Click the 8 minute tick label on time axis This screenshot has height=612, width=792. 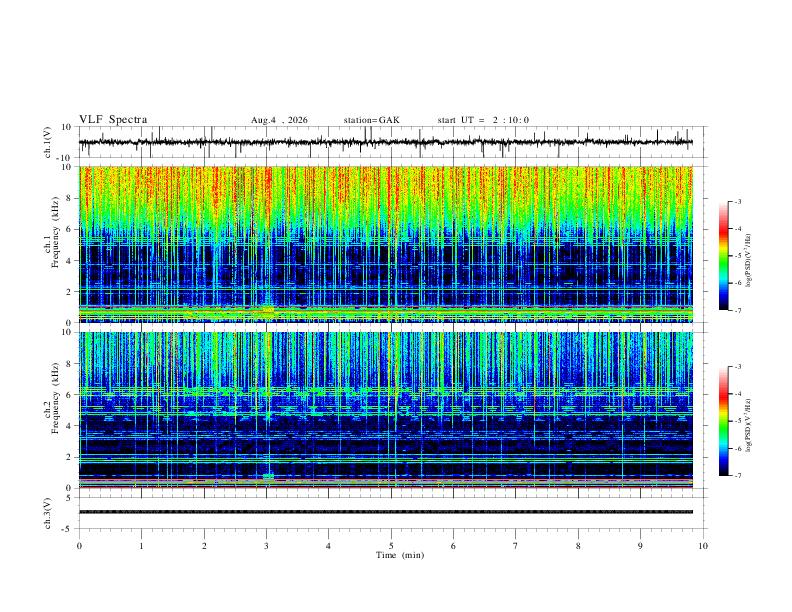[x=578, y=546]
